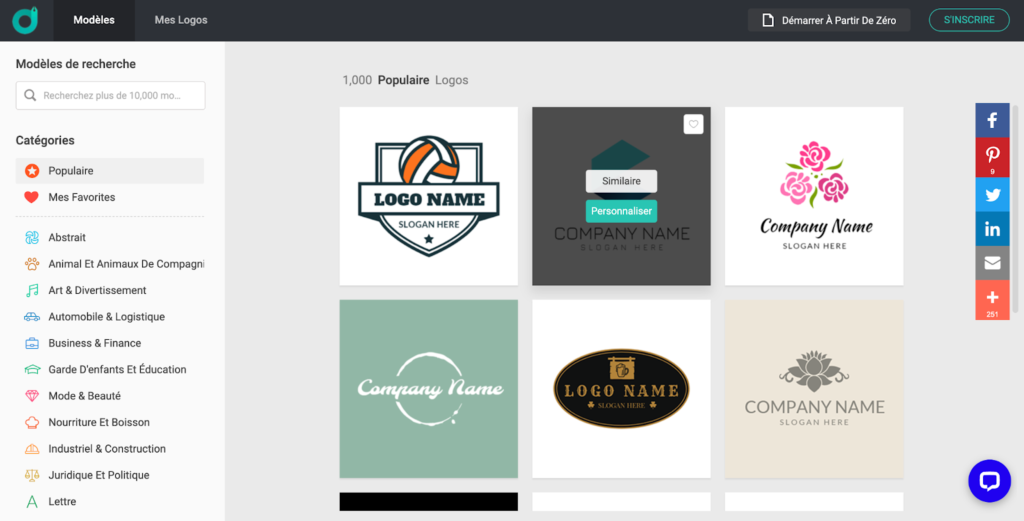Screen dimensions: 1024x521
Task: Click the chef hat icon
Action: [x=31, y=422]
